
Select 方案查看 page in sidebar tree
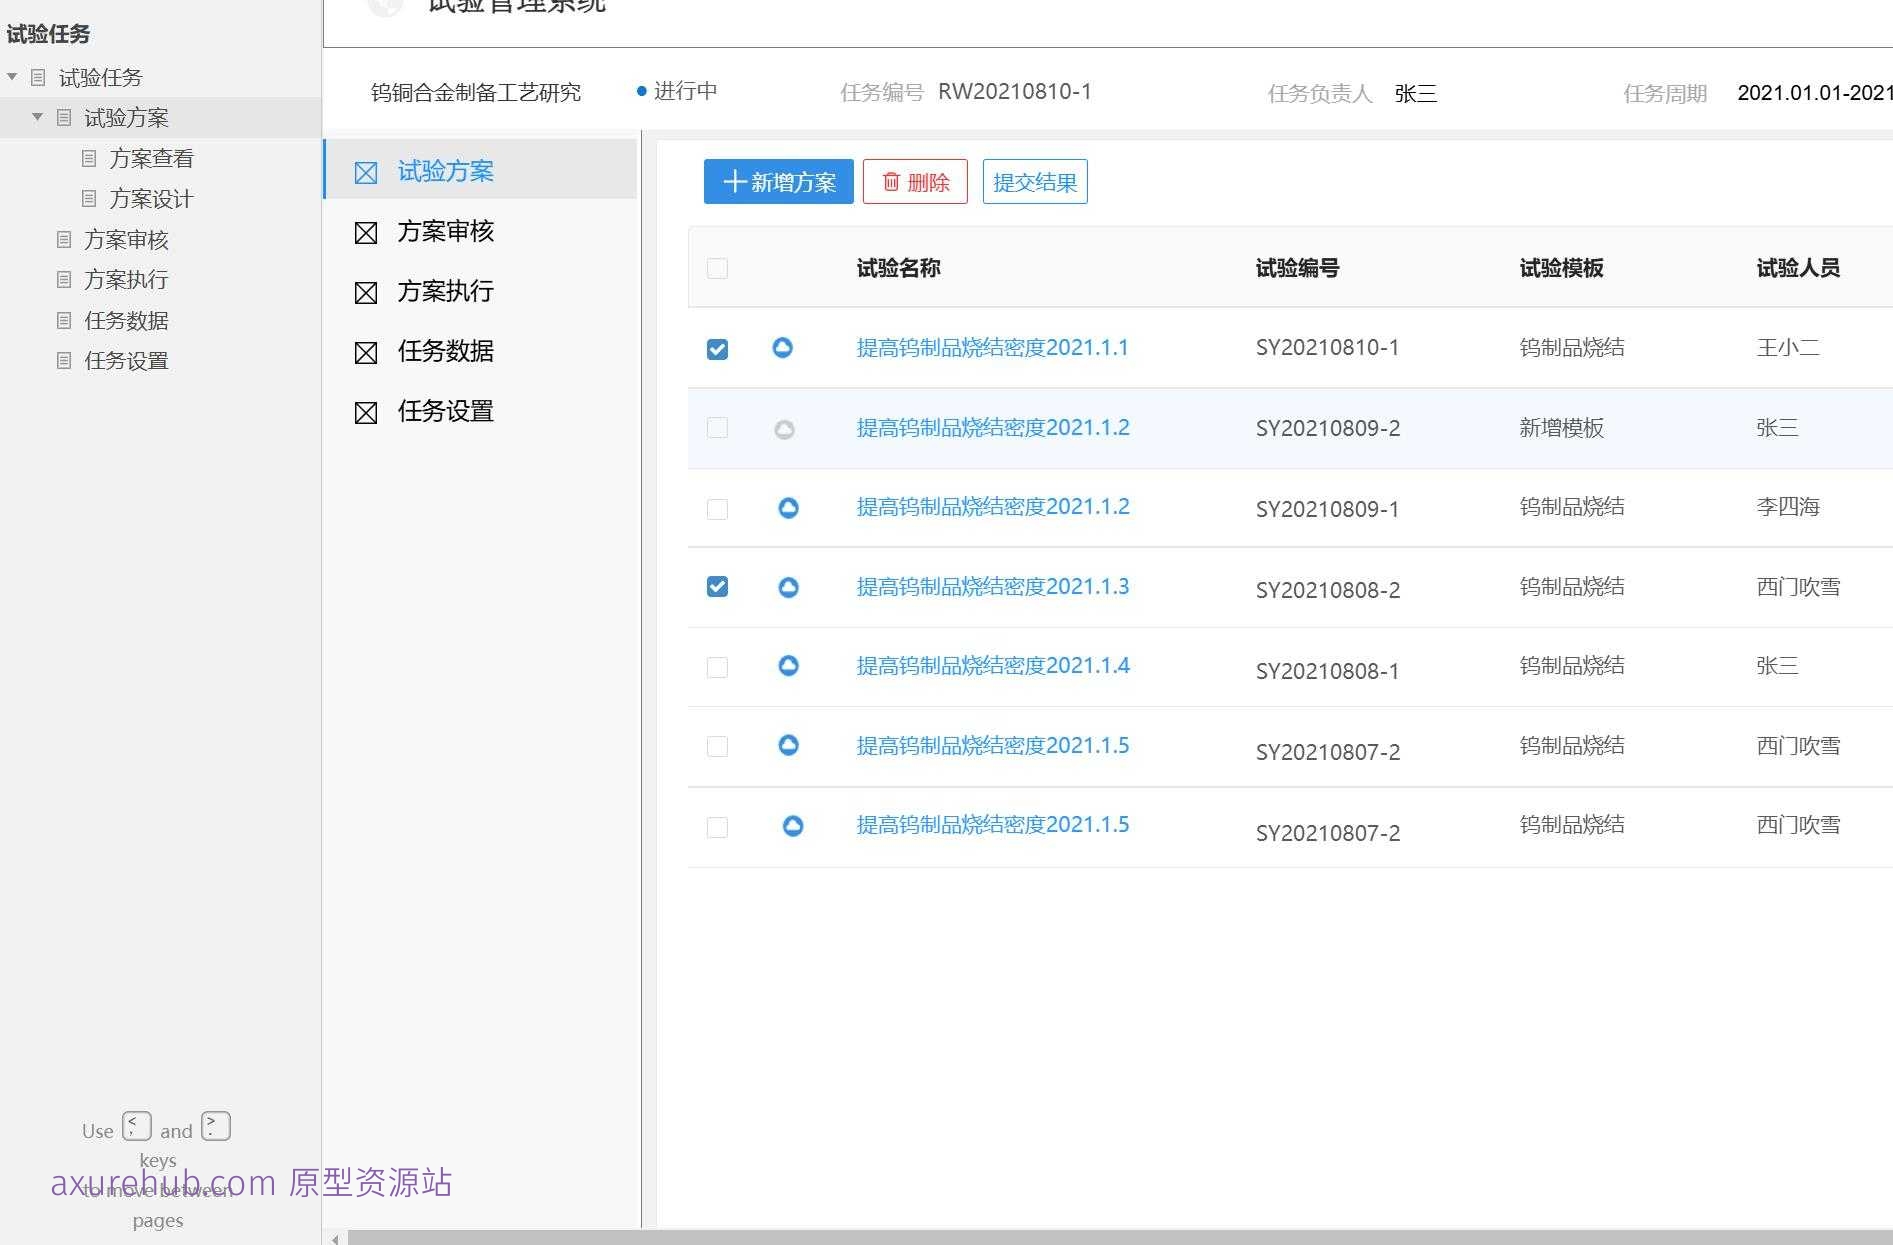pos(151,158)
